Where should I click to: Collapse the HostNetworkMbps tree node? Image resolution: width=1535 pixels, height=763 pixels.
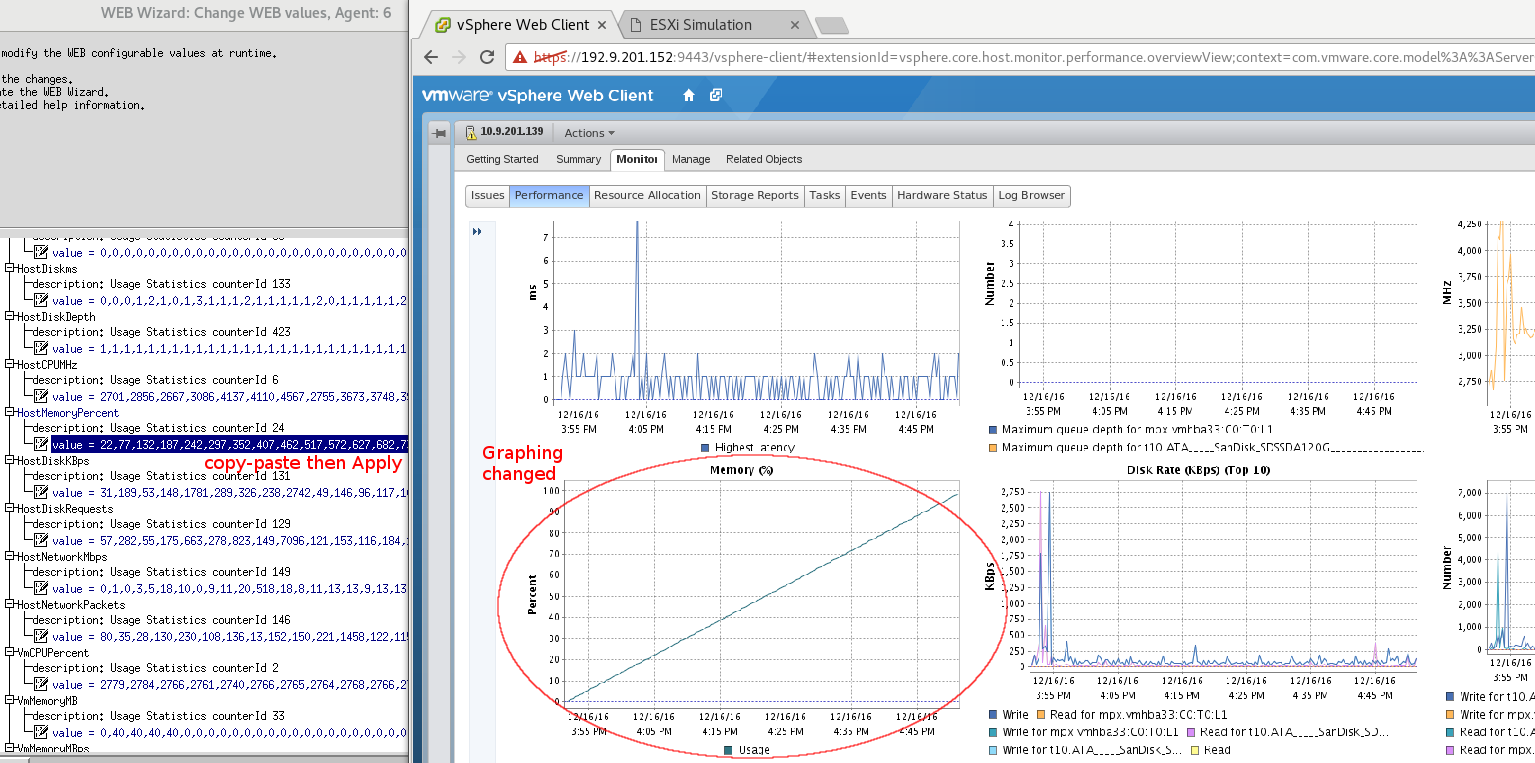pos(10,556)
